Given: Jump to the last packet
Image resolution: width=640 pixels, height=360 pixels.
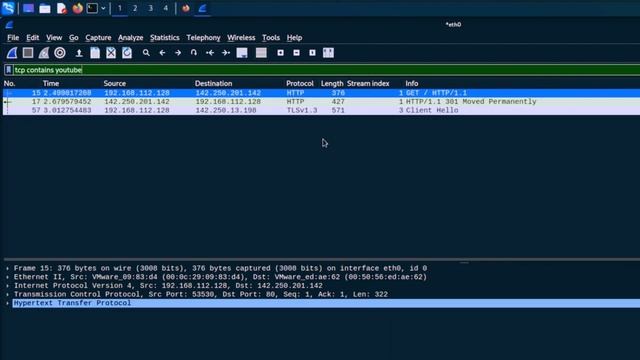Looking at the screenshot, I should 226,53.
